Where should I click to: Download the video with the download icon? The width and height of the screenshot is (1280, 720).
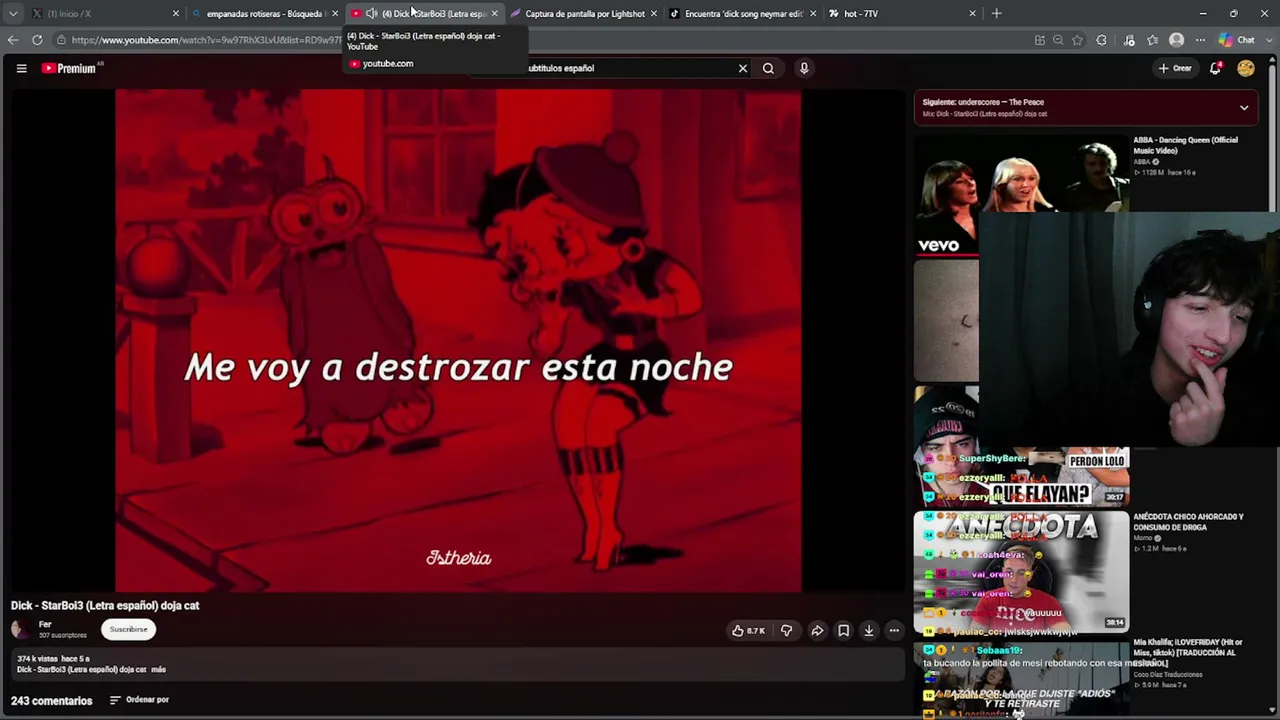869,631
